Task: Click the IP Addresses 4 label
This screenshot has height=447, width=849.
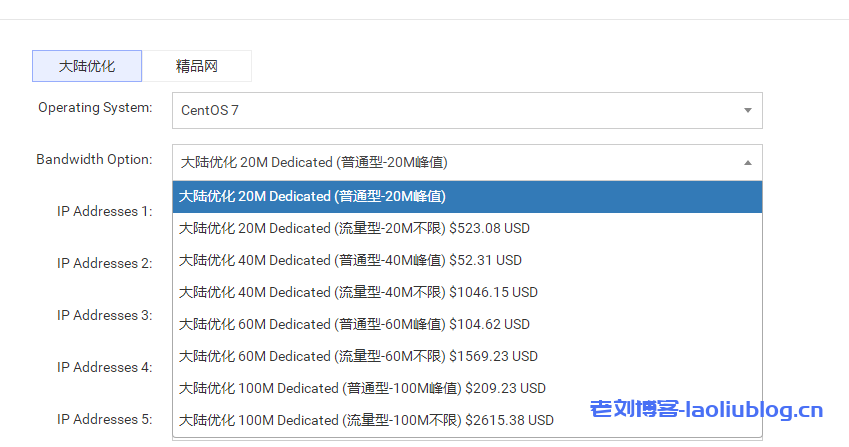Action: coord(104,367)
